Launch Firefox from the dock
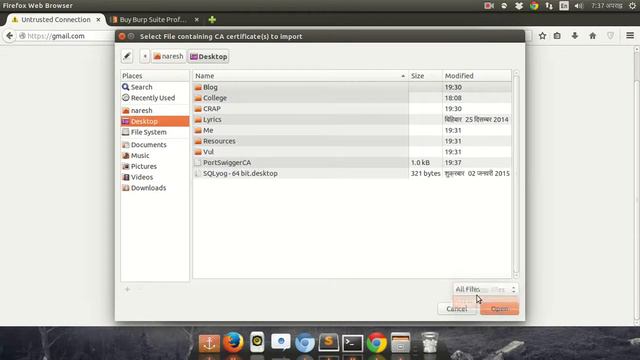This screenshot has height=360, width=640. [233, 342]
